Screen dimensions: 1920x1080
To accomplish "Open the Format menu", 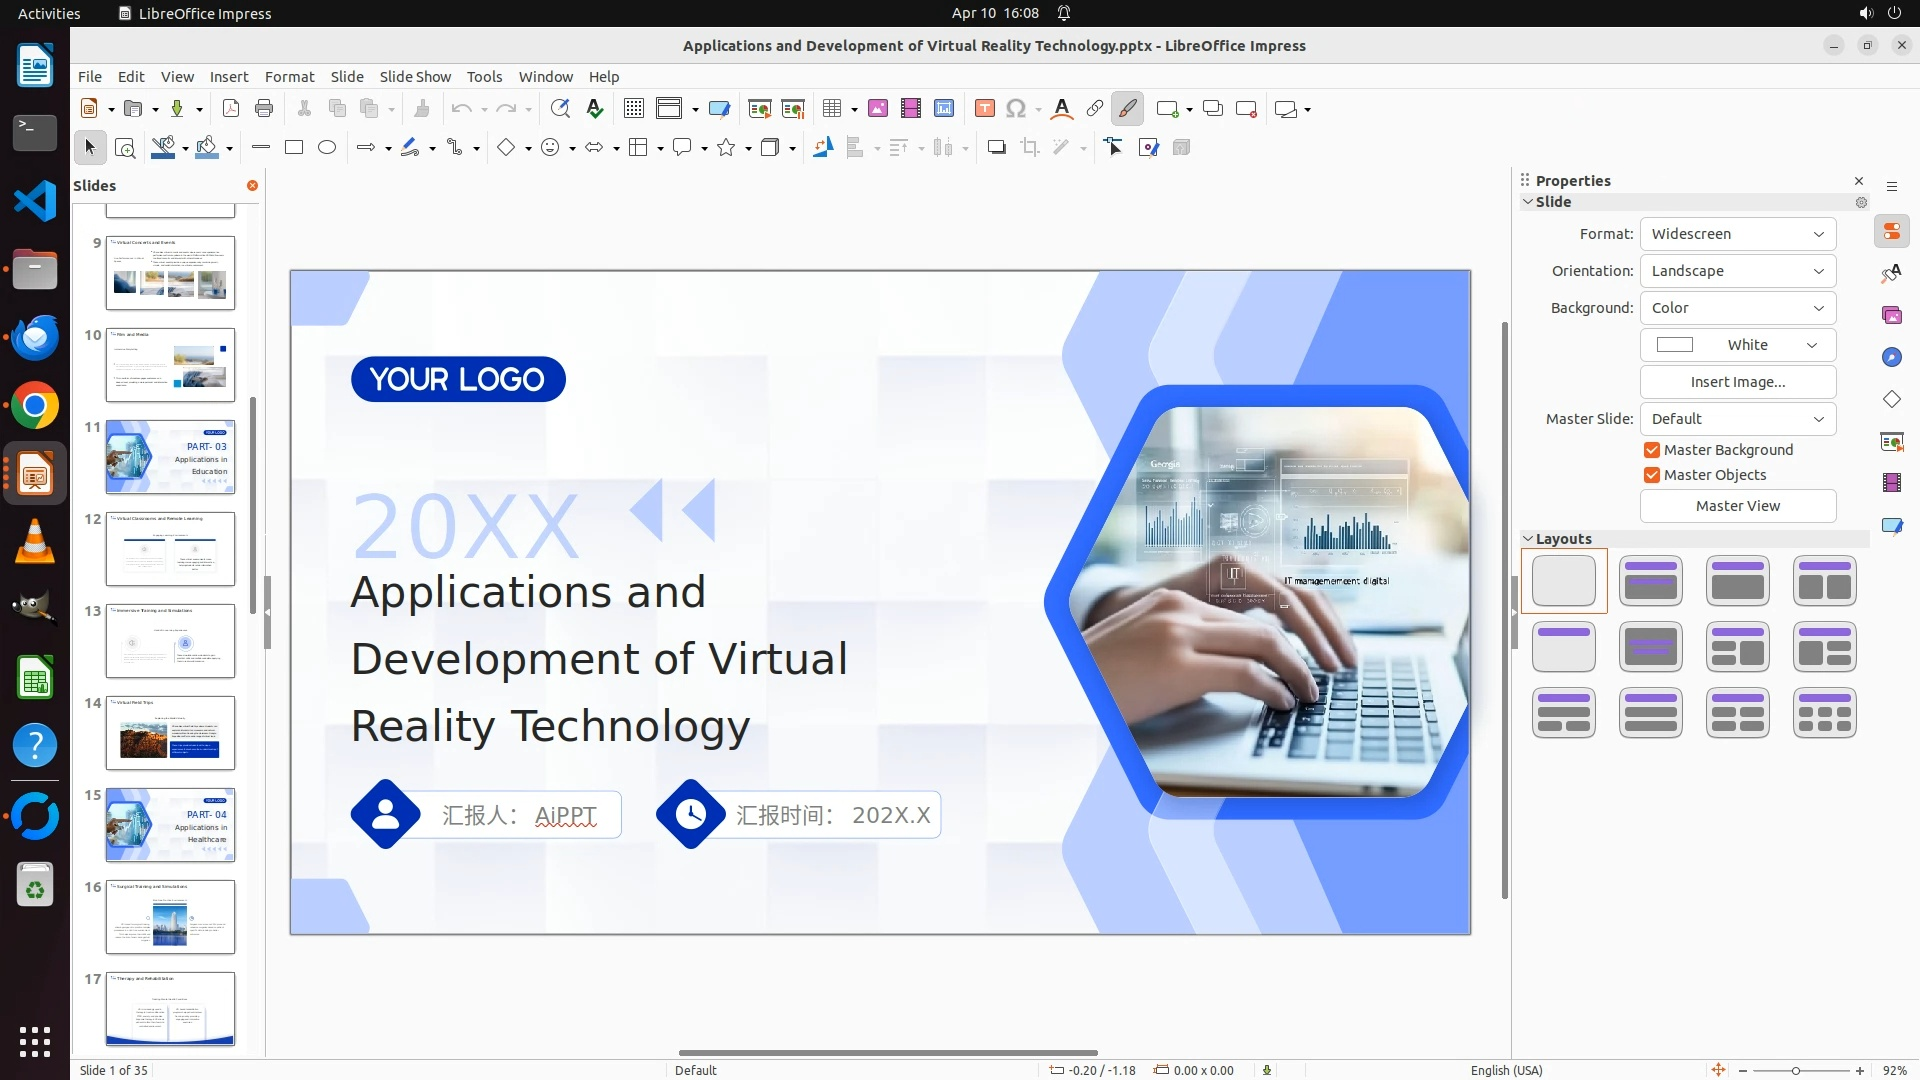I will click(289, 77).
